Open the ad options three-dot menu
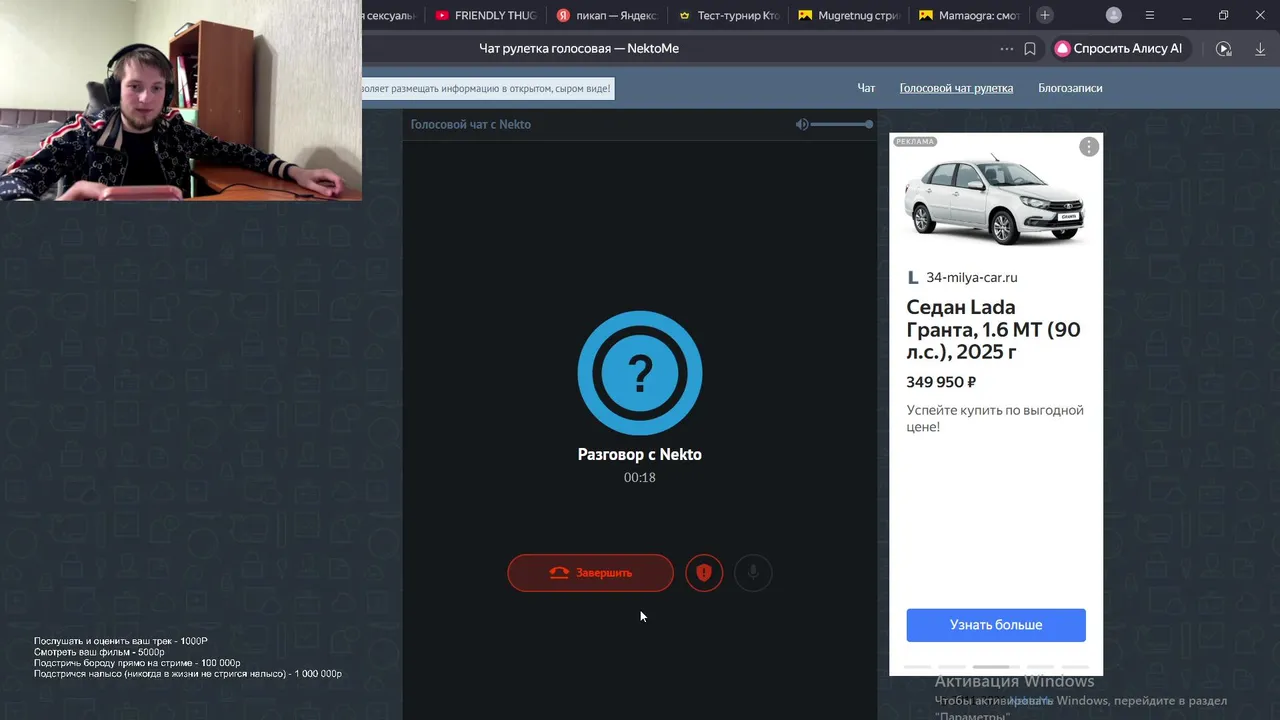The image size is (1280, 720). click(x=1089, y=147)
